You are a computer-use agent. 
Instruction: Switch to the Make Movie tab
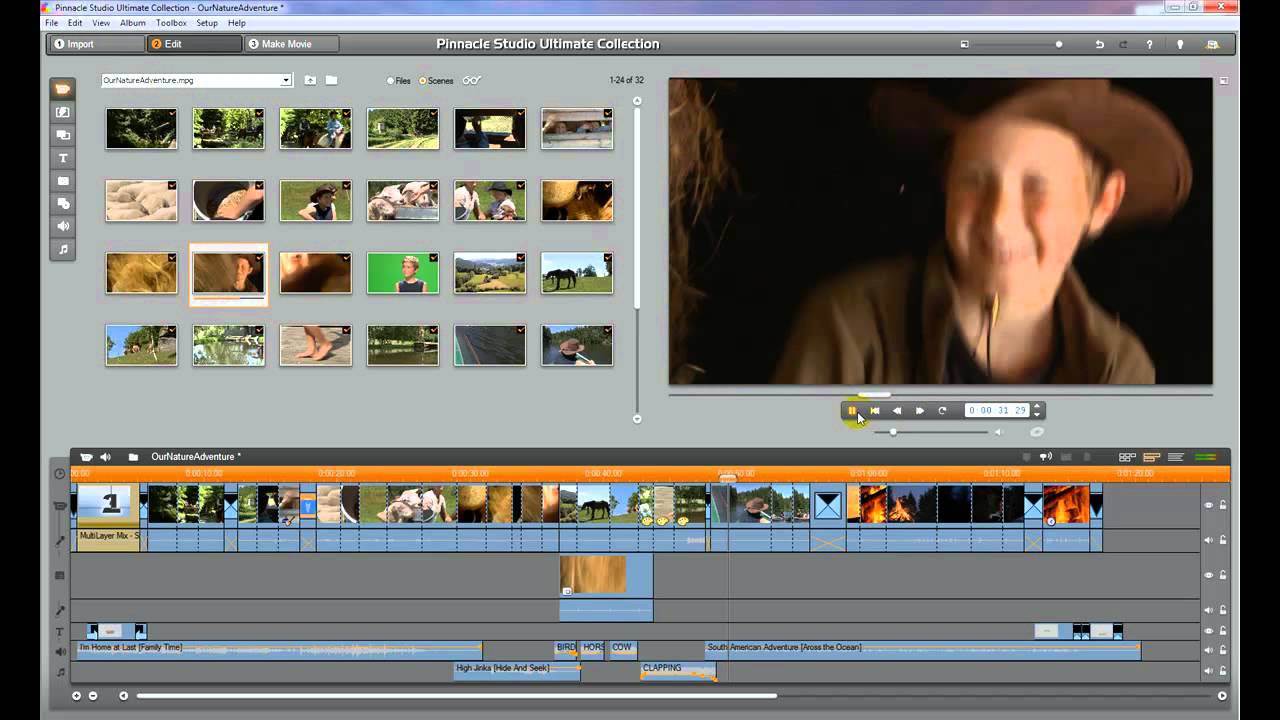pyautogui.click(x=291, y=44)
